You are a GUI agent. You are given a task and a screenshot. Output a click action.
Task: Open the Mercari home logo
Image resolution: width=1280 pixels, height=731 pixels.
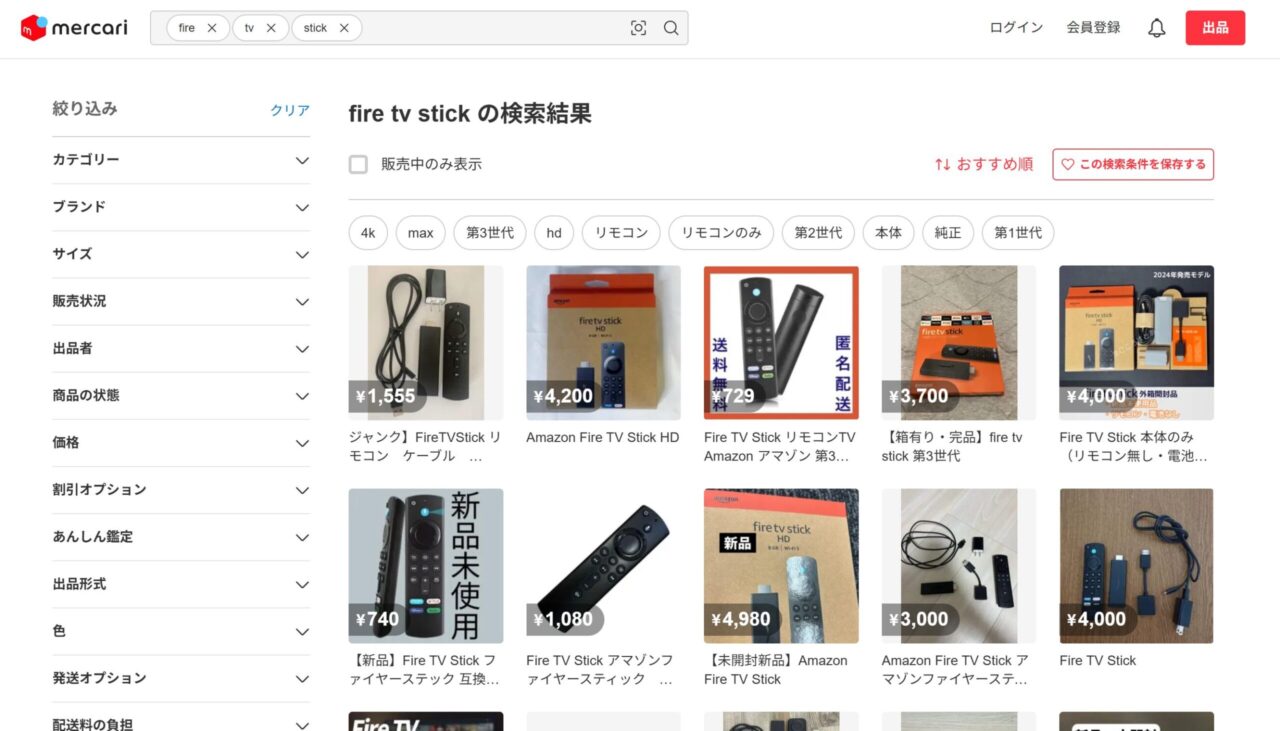(74, 28)
